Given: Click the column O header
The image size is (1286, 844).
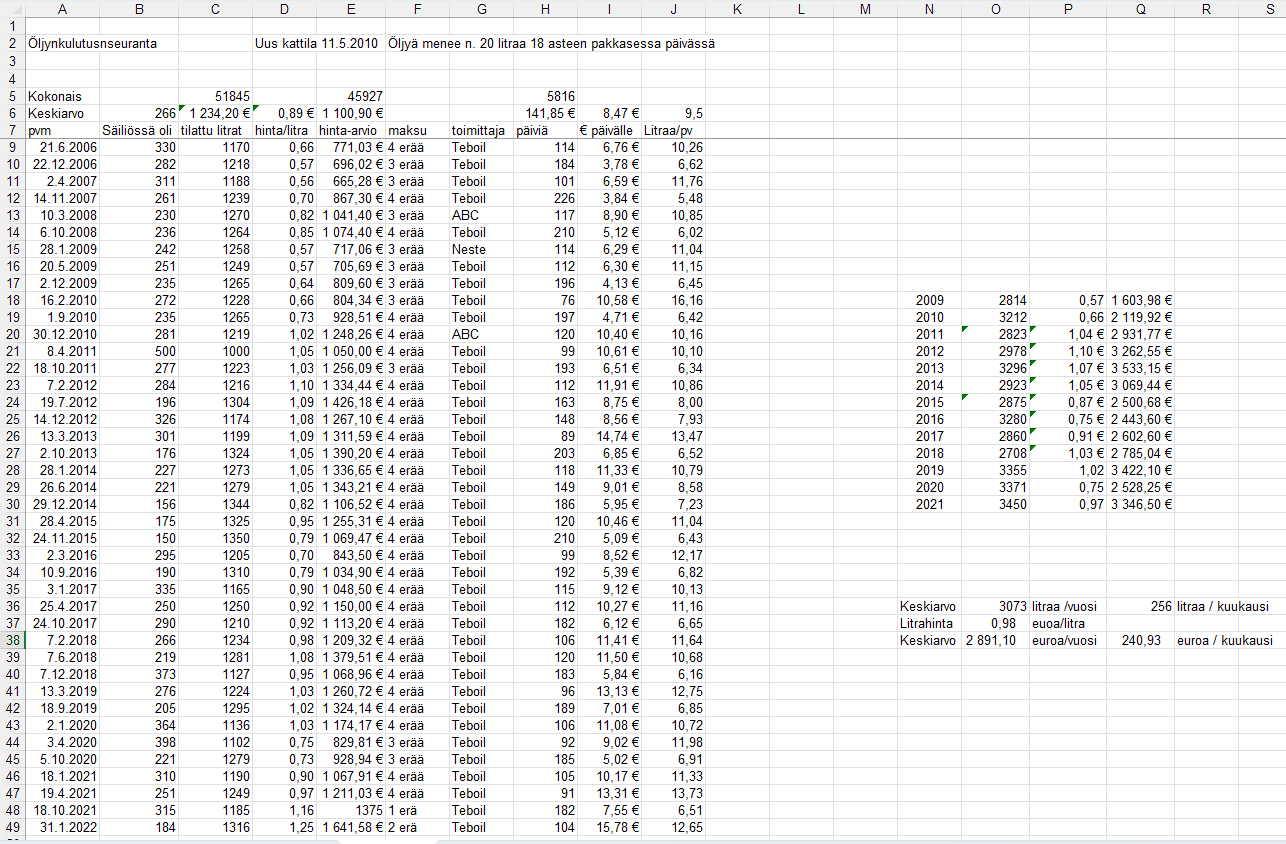Looking at the screenshot, I should 995,9.
